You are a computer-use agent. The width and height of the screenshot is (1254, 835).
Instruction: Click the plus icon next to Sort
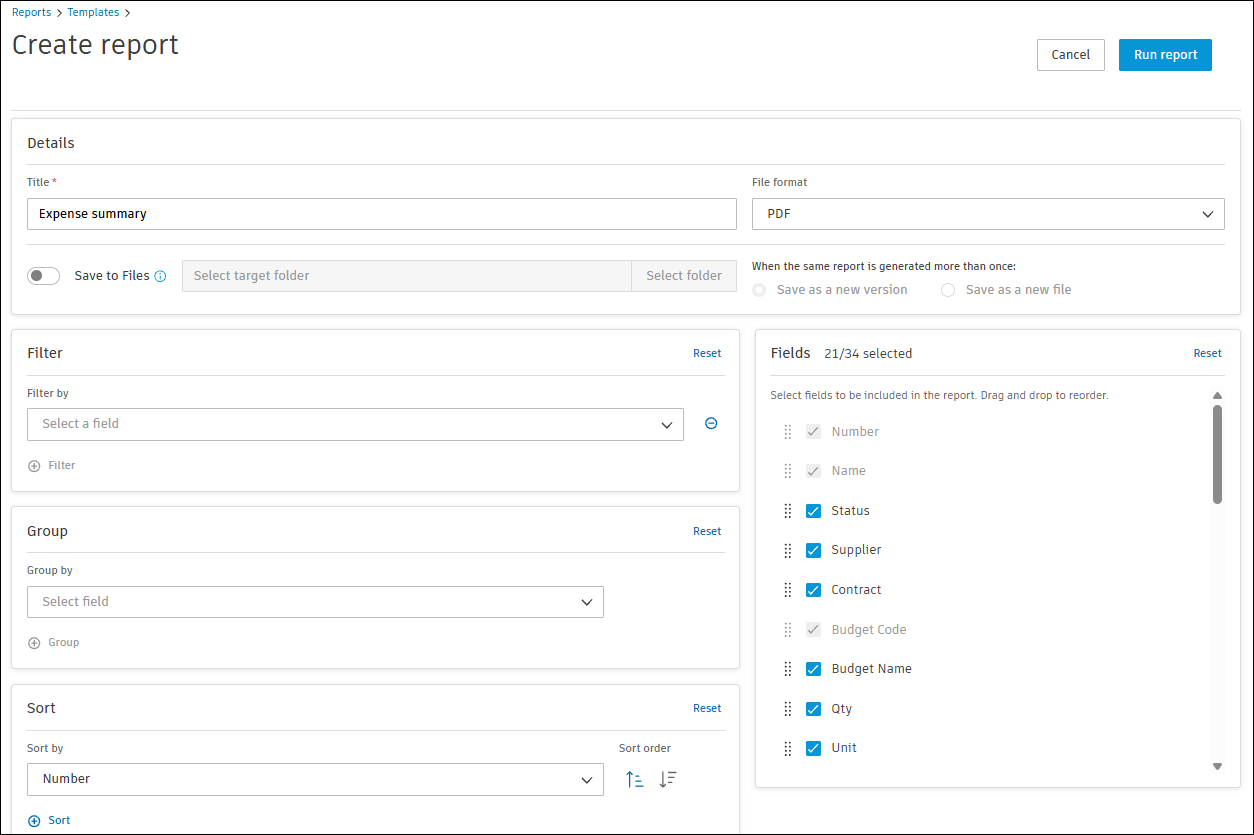coord(34,821)
